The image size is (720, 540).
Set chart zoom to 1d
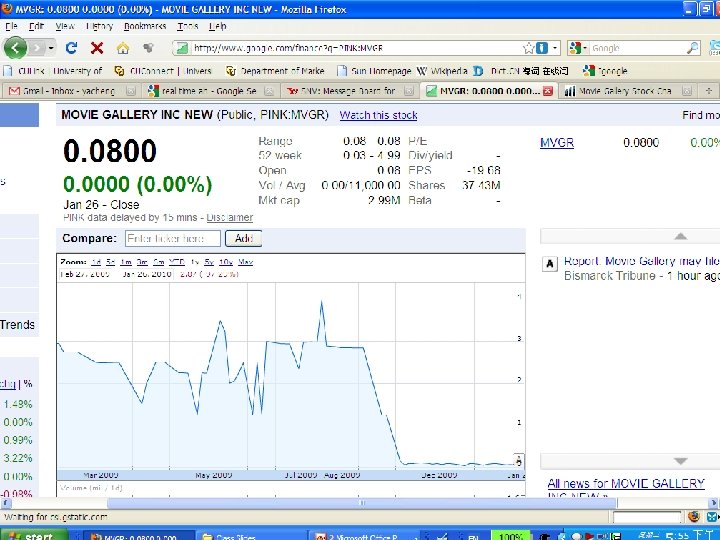[x=96, y=262]
